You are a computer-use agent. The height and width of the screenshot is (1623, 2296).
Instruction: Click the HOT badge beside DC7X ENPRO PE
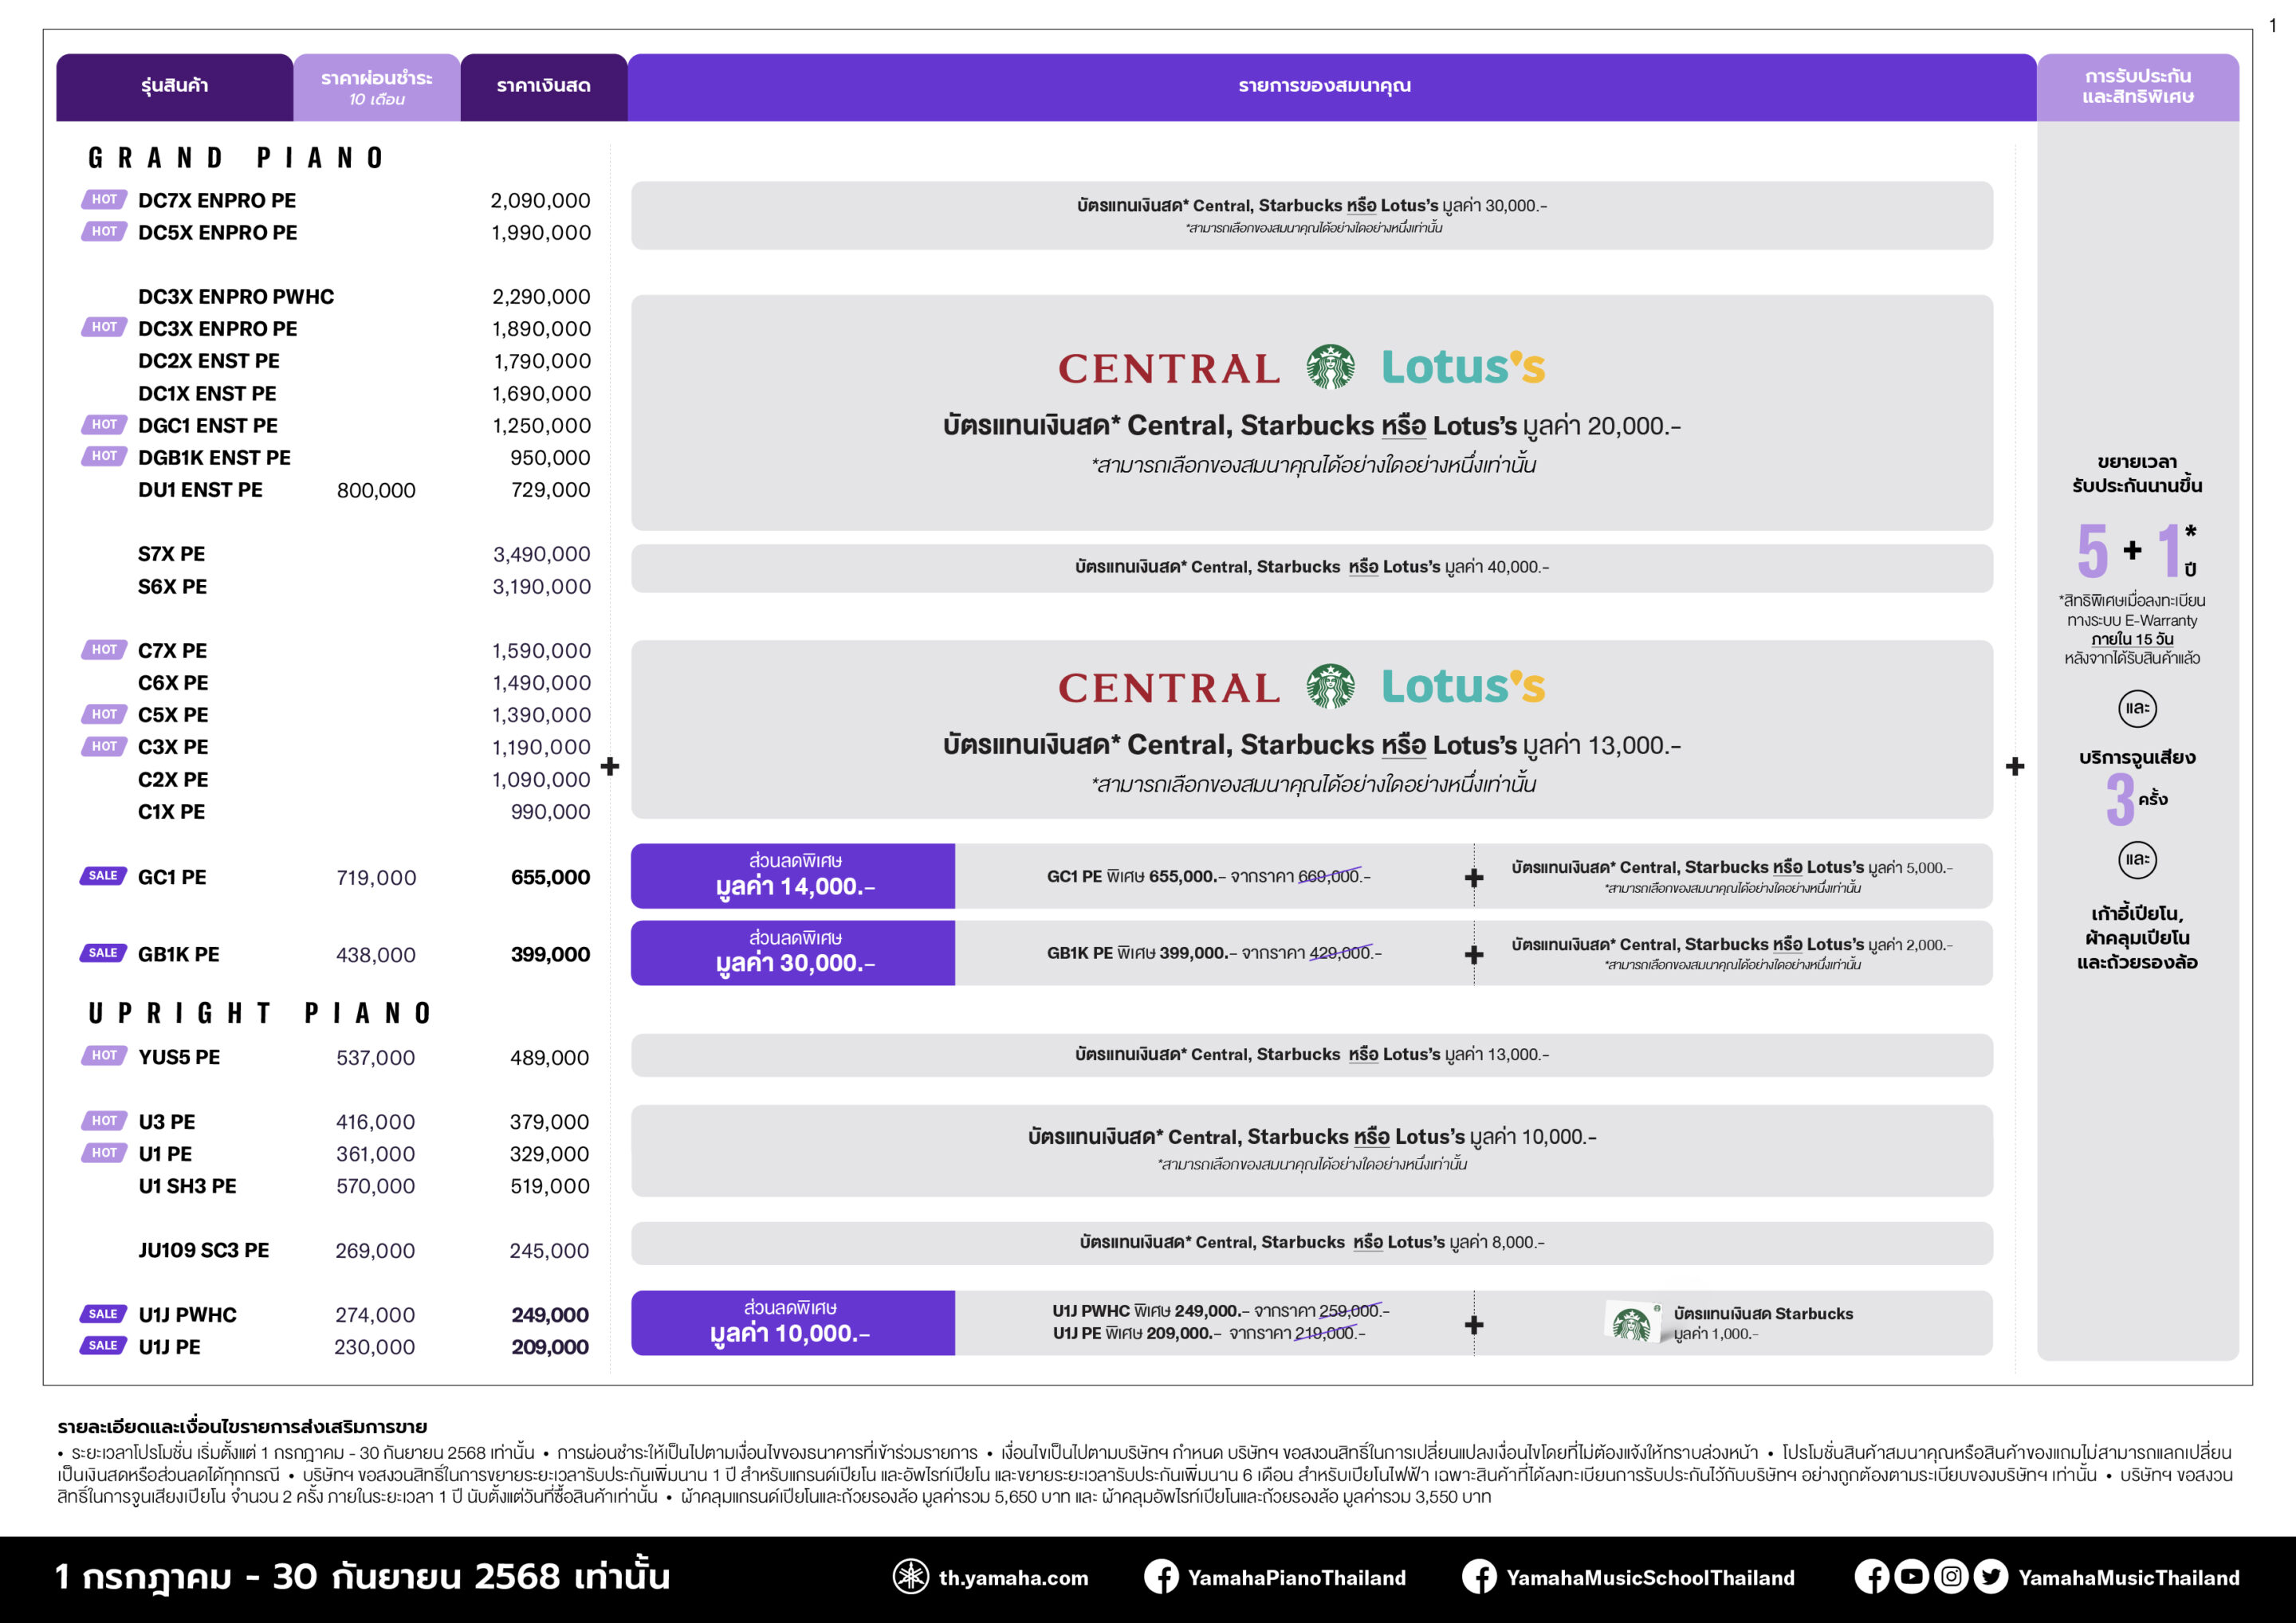[104, 200]
